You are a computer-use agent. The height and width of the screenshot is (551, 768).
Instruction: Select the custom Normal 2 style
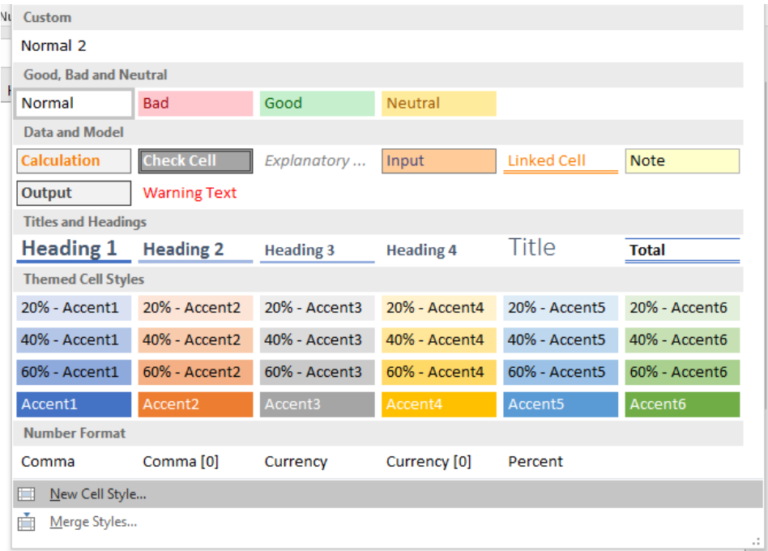coord(54,46)
